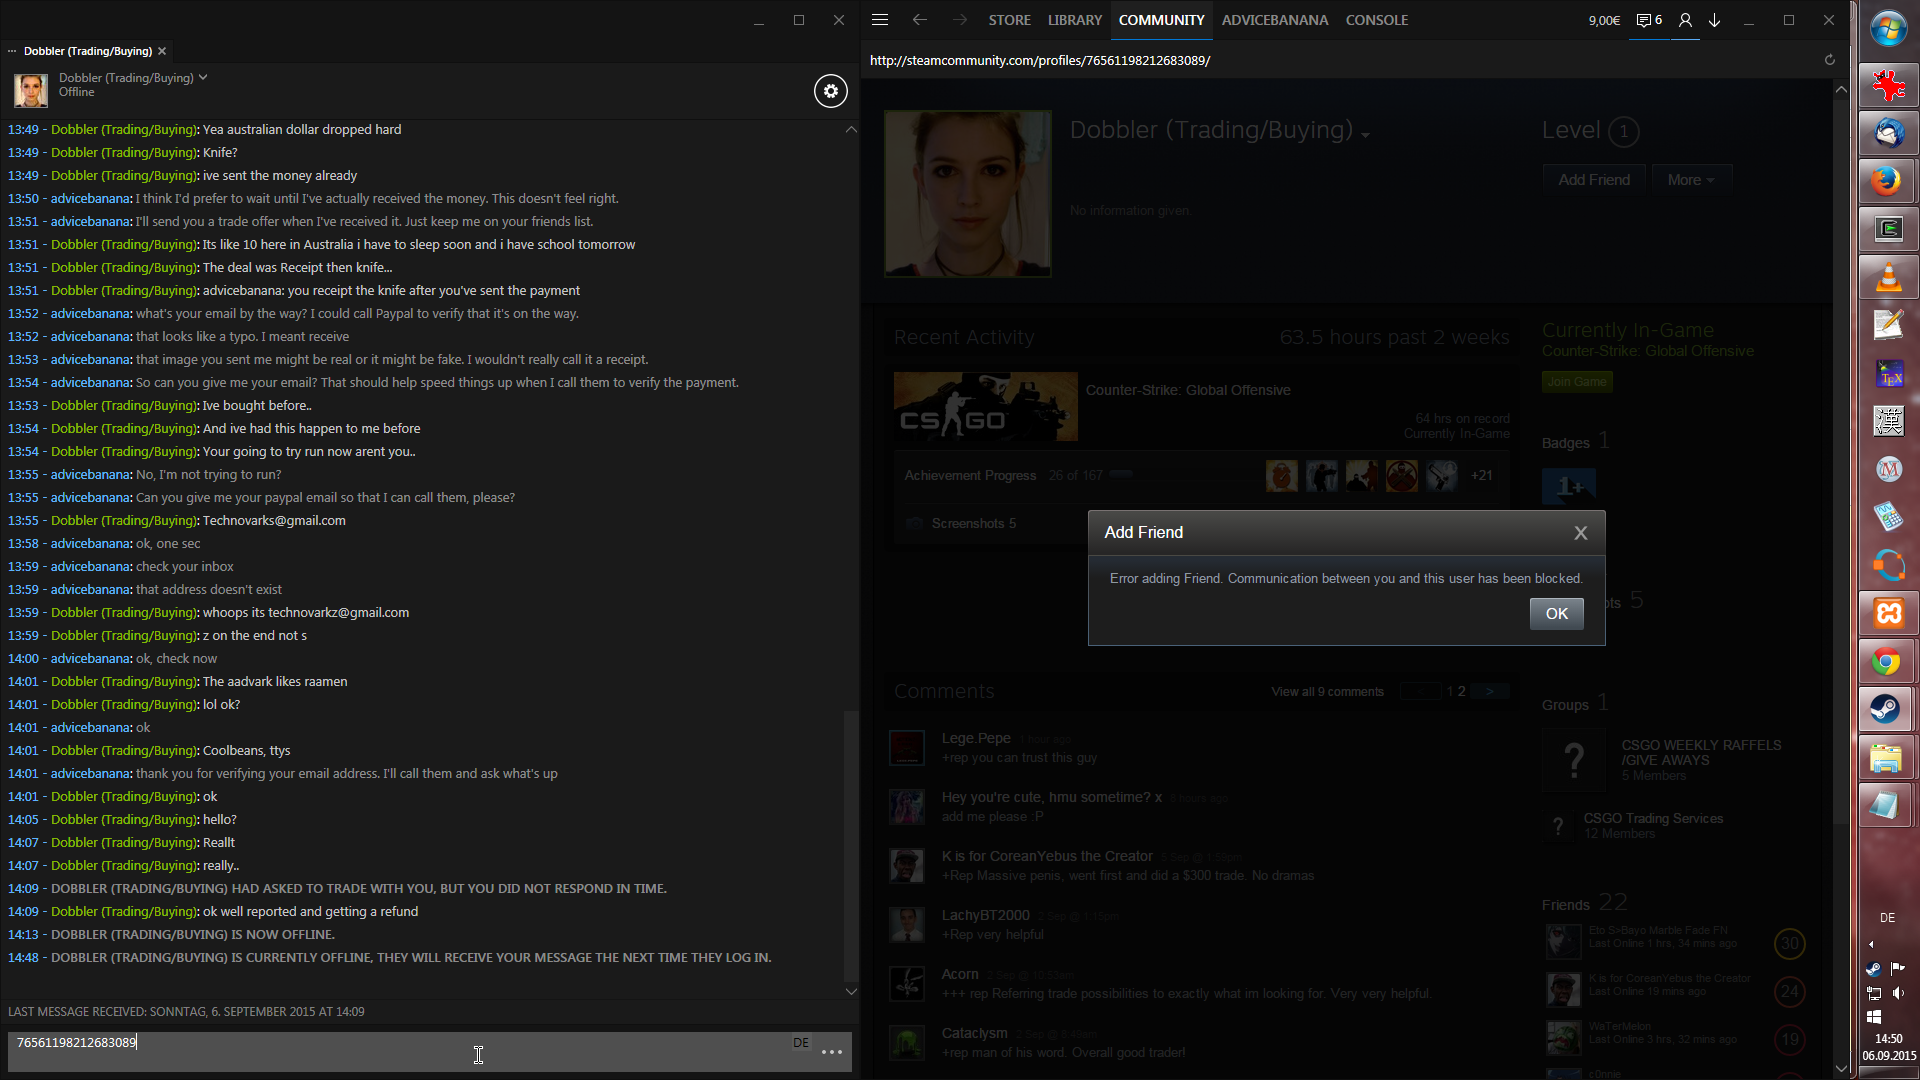Go back with the left arrow
Image resolution: width=1920 pixels, height=1080 pixels.
920,20
